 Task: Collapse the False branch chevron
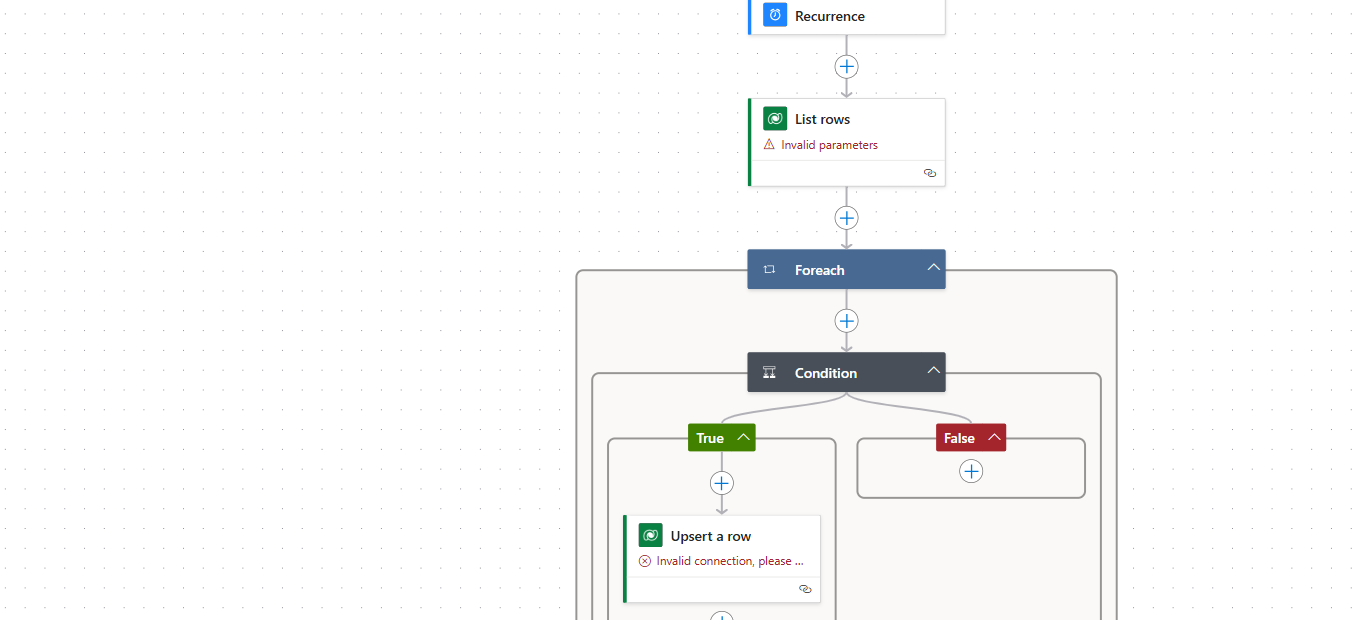click(994, 438)
